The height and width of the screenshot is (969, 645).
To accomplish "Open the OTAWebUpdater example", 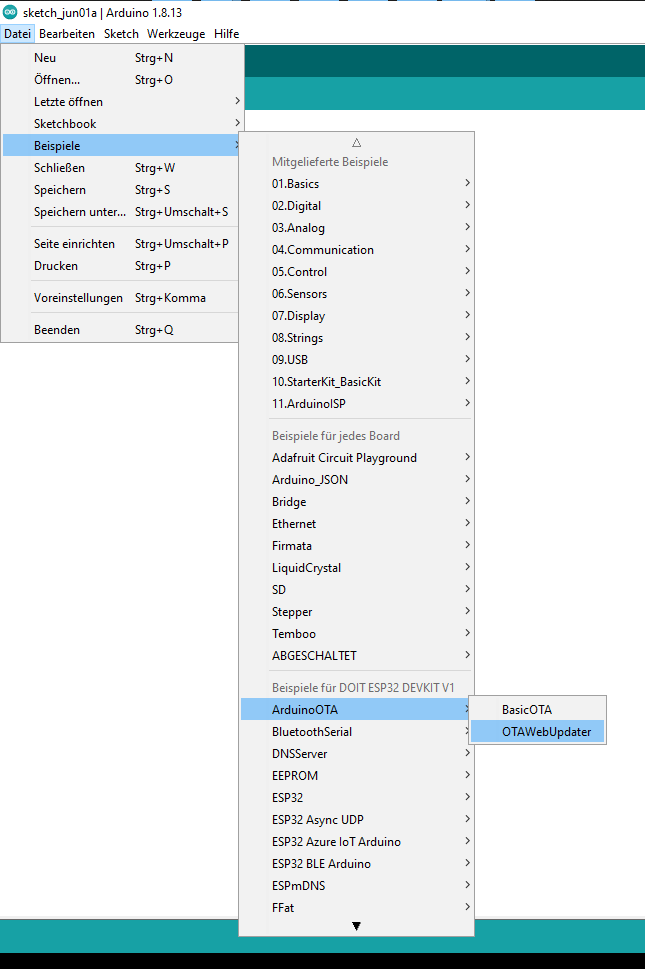I will point(546,732).
